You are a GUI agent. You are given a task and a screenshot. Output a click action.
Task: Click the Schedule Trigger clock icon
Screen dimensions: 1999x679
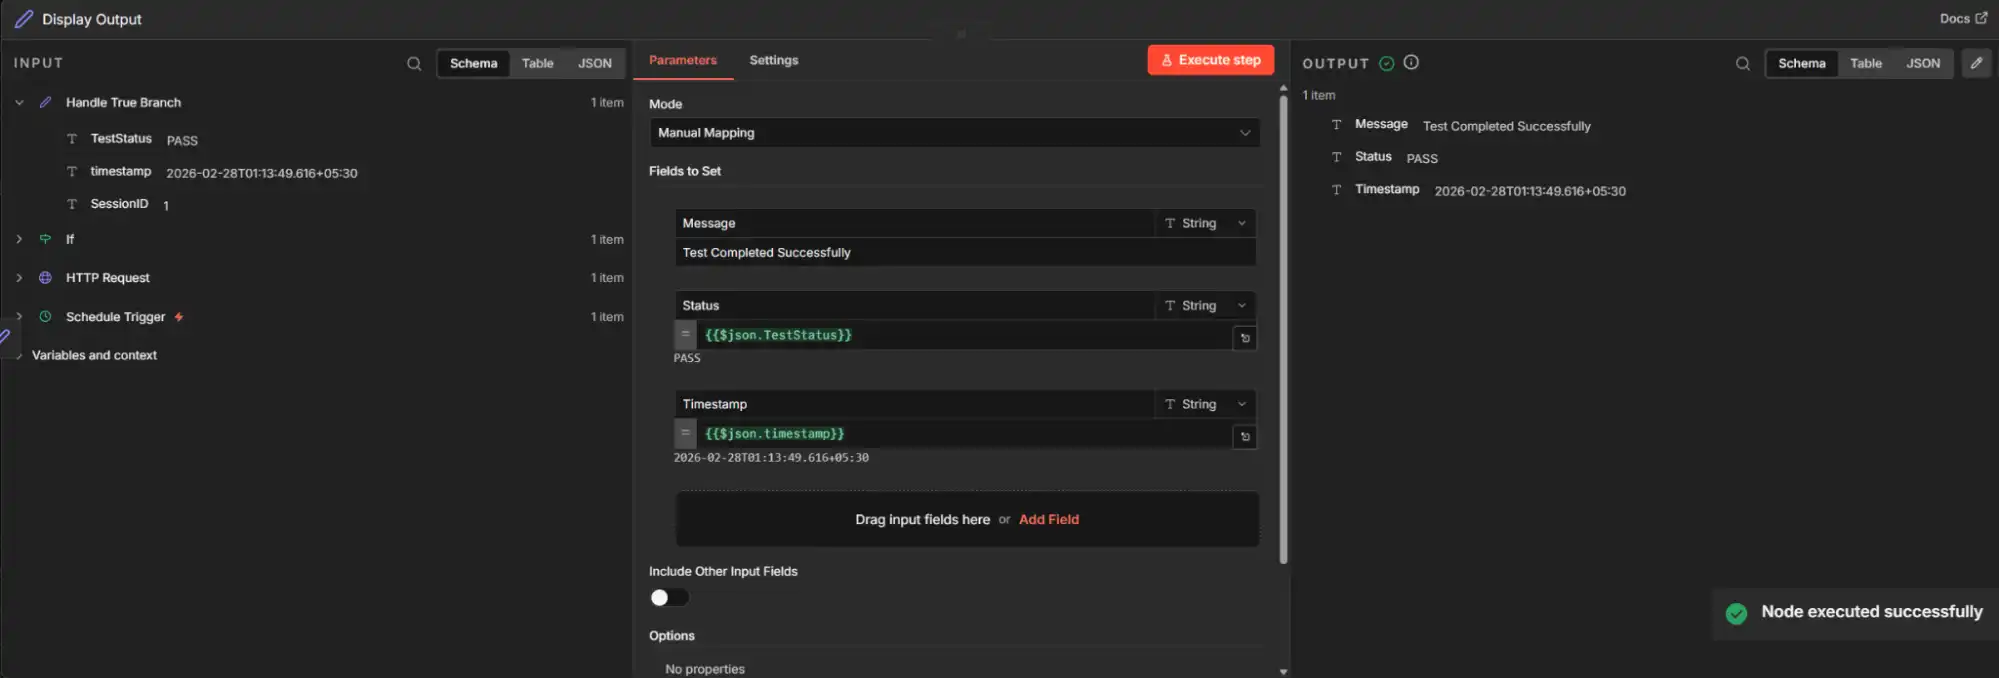pos(45,316)
